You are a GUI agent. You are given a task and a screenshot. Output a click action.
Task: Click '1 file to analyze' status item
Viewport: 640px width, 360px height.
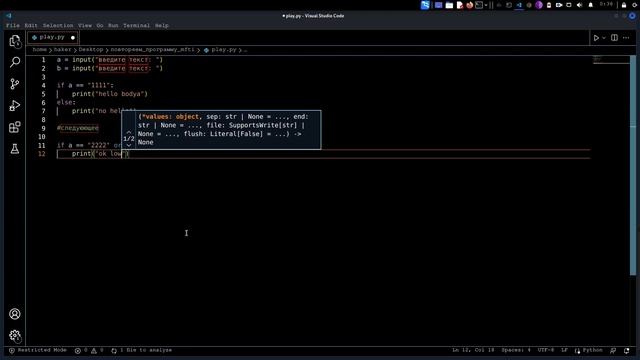pos(142,350)
